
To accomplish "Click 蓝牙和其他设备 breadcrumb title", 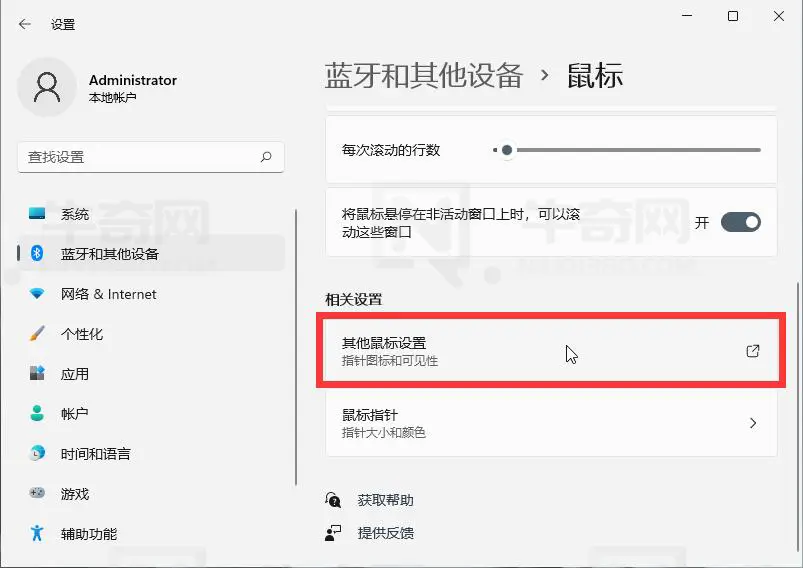I will click(x=424, y=76).
